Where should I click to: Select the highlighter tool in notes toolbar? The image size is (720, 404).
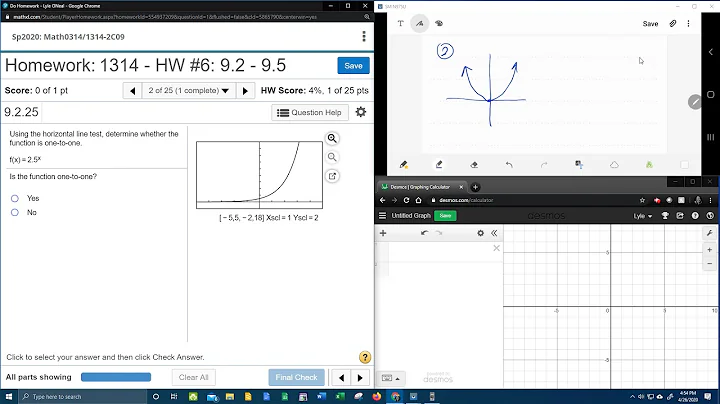[x=439, y=164]
